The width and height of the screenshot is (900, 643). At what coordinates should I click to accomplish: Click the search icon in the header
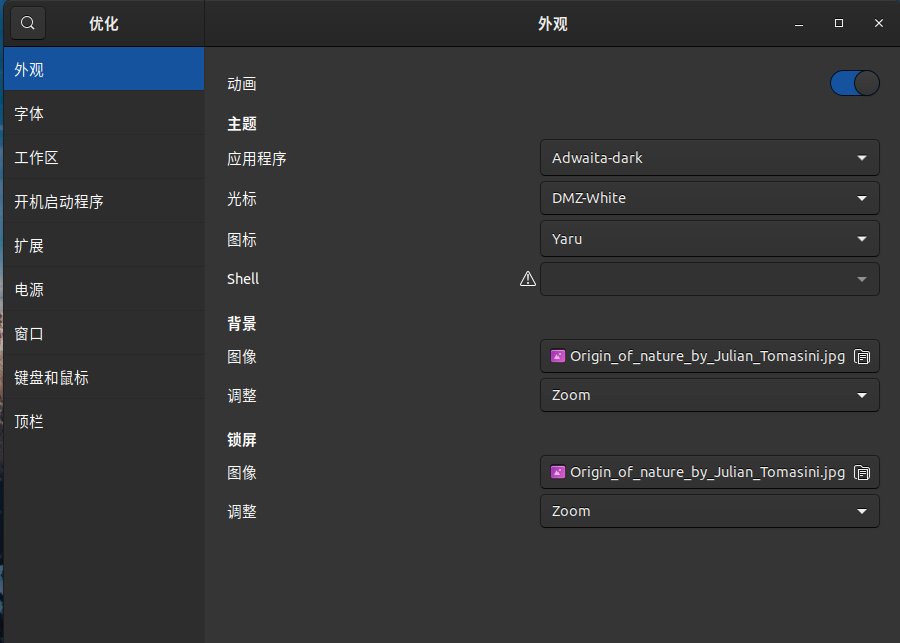pos(28,23)
